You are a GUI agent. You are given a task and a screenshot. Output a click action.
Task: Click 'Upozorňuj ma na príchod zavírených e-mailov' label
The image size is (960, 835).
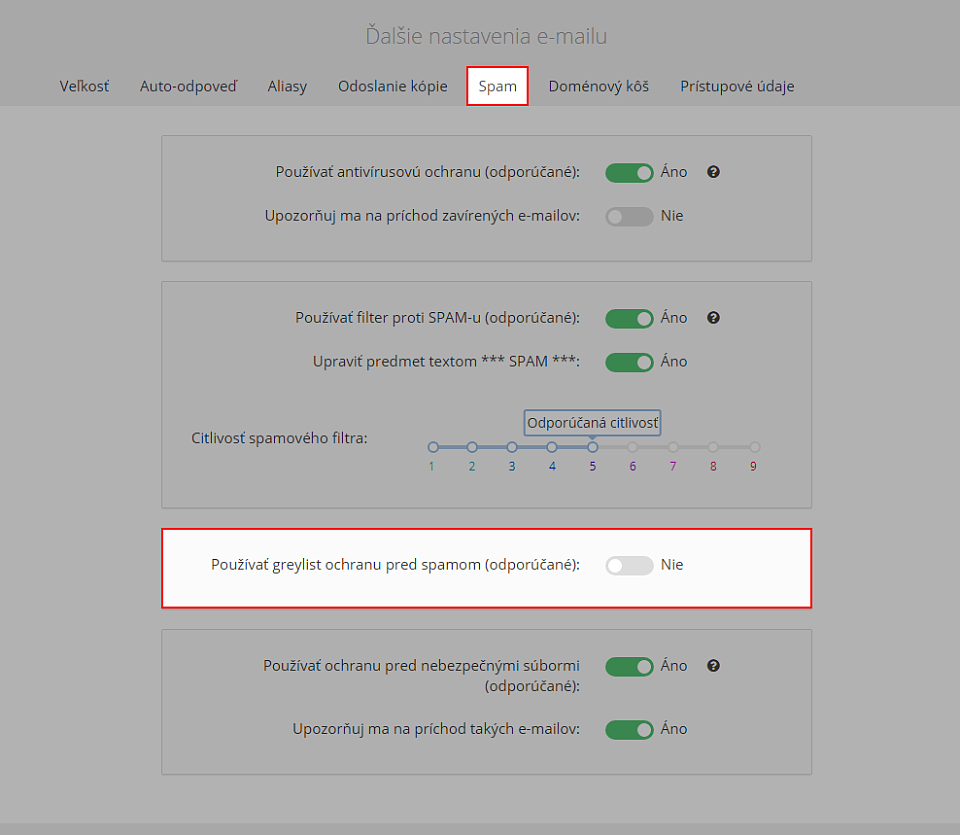click(x=422, y=215)
